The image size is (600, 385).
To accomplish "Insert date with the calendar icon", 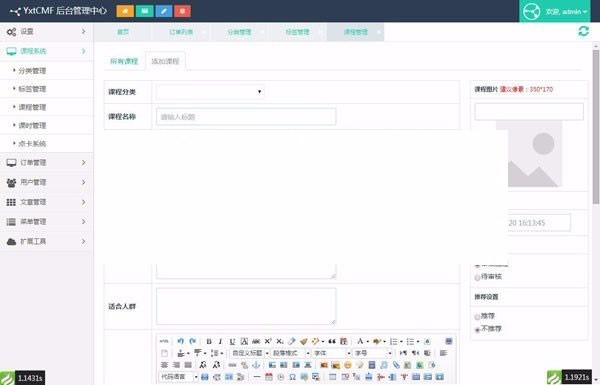I will (269, 377).
